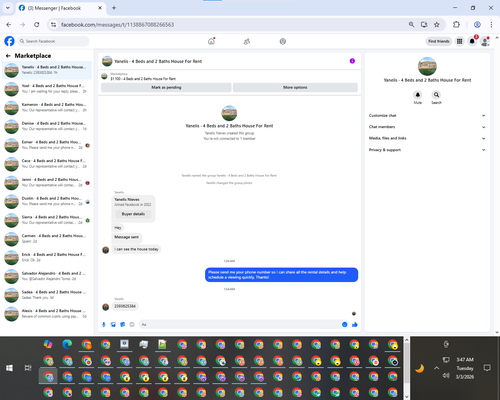Launch Microsoft Edge from the taskbar
The width and height of the screenshot is (500, 400).
[x=67, y=344]
